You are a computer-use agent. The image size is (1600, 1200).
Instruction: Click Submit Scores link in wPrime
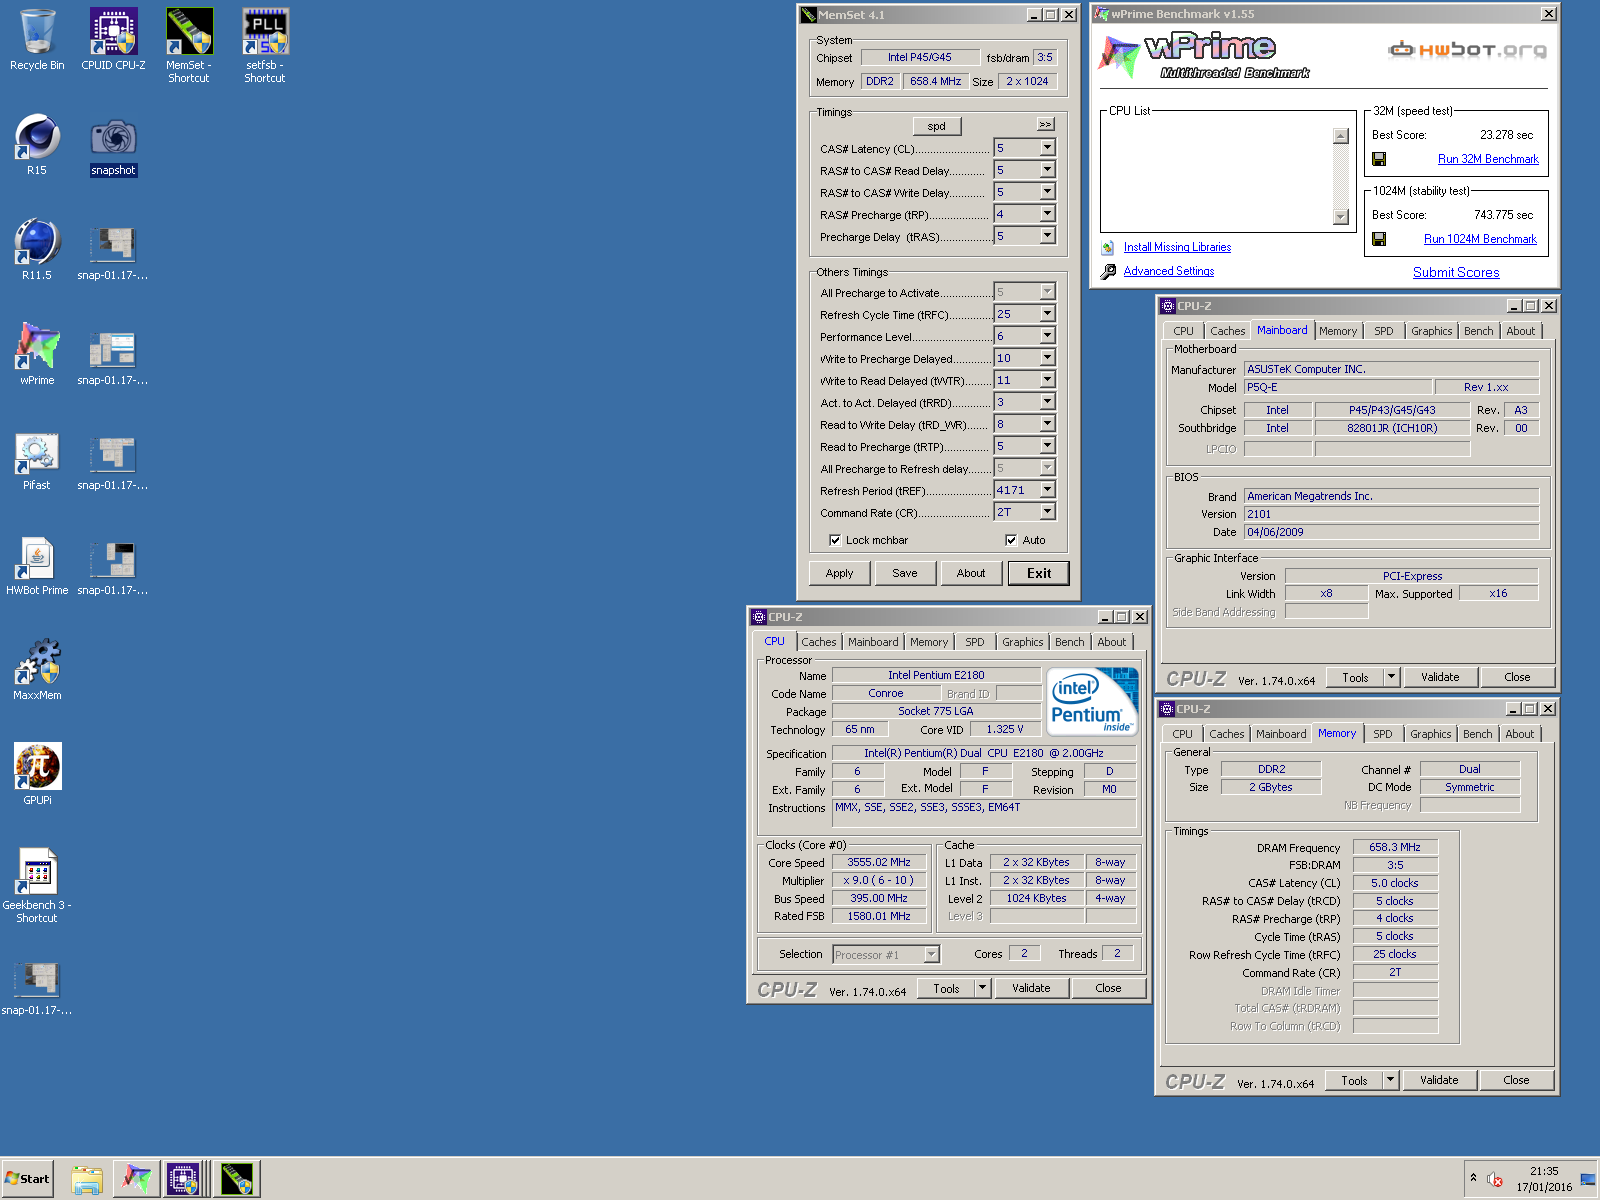click(1456, 272)
